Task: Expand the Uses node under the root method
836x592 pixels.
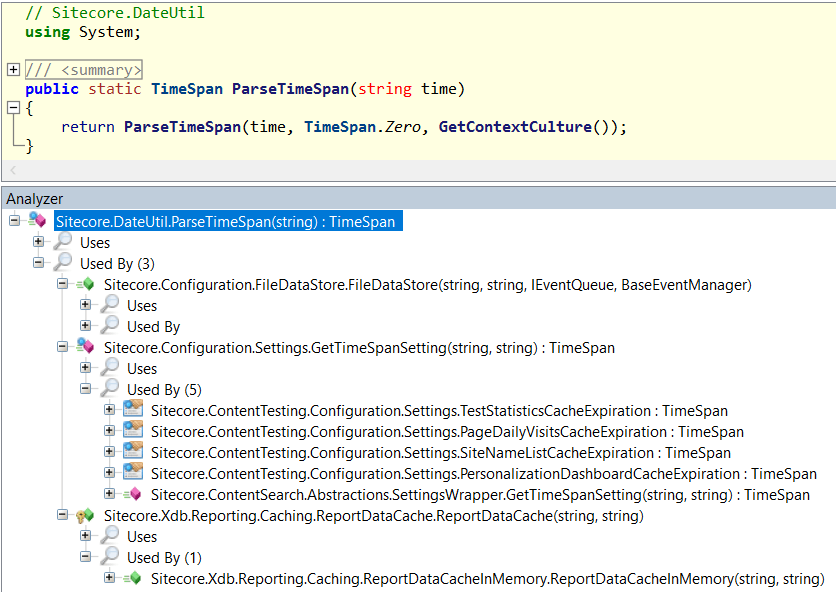Action: (x=38, y=242)
